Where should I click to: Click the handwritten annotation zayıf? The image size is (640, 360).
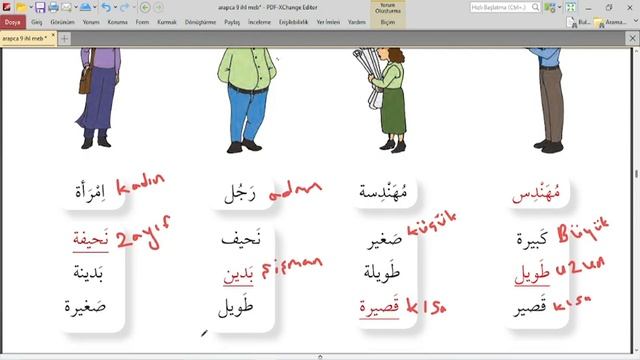143,233
